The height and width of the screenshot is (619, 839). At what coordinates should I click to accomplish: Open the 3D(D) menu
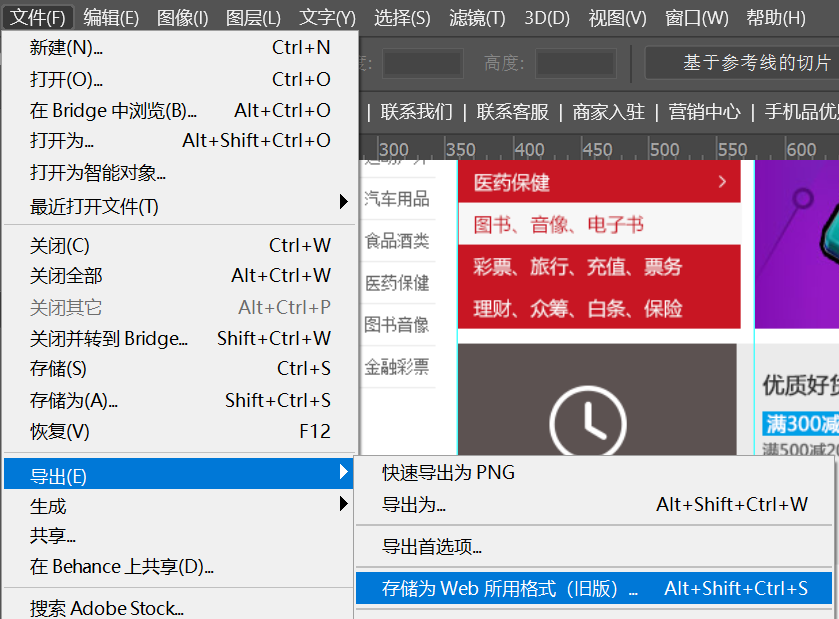pos(547,18)
